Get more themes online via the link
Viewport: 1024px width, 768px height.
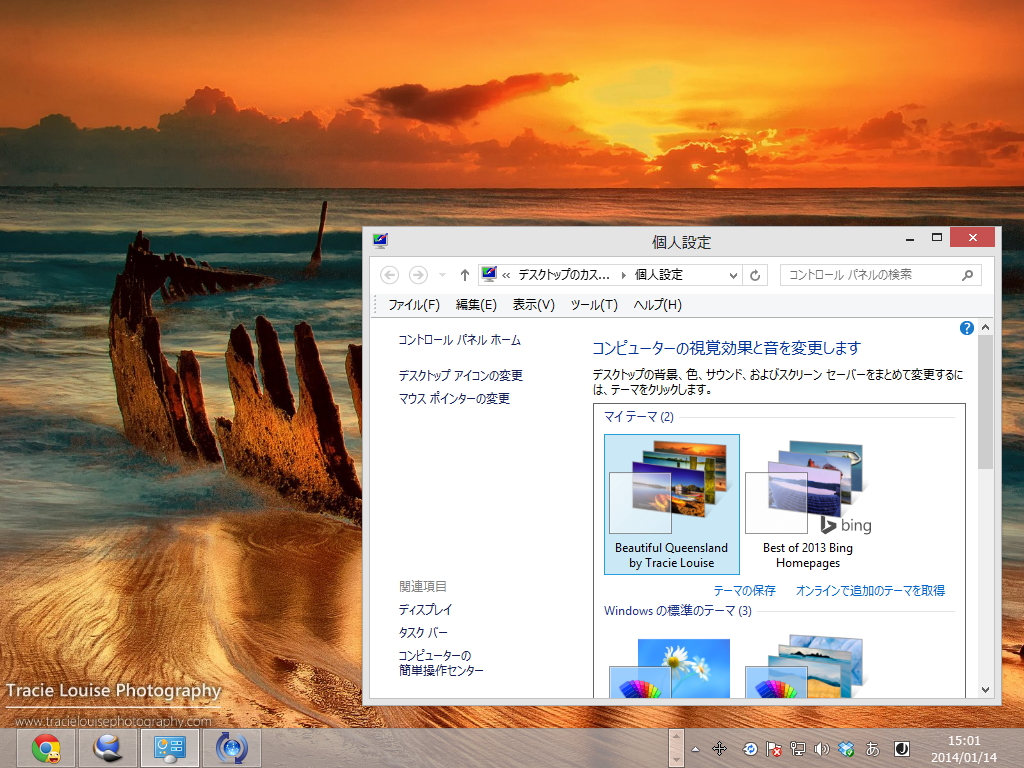pos(869,590)
